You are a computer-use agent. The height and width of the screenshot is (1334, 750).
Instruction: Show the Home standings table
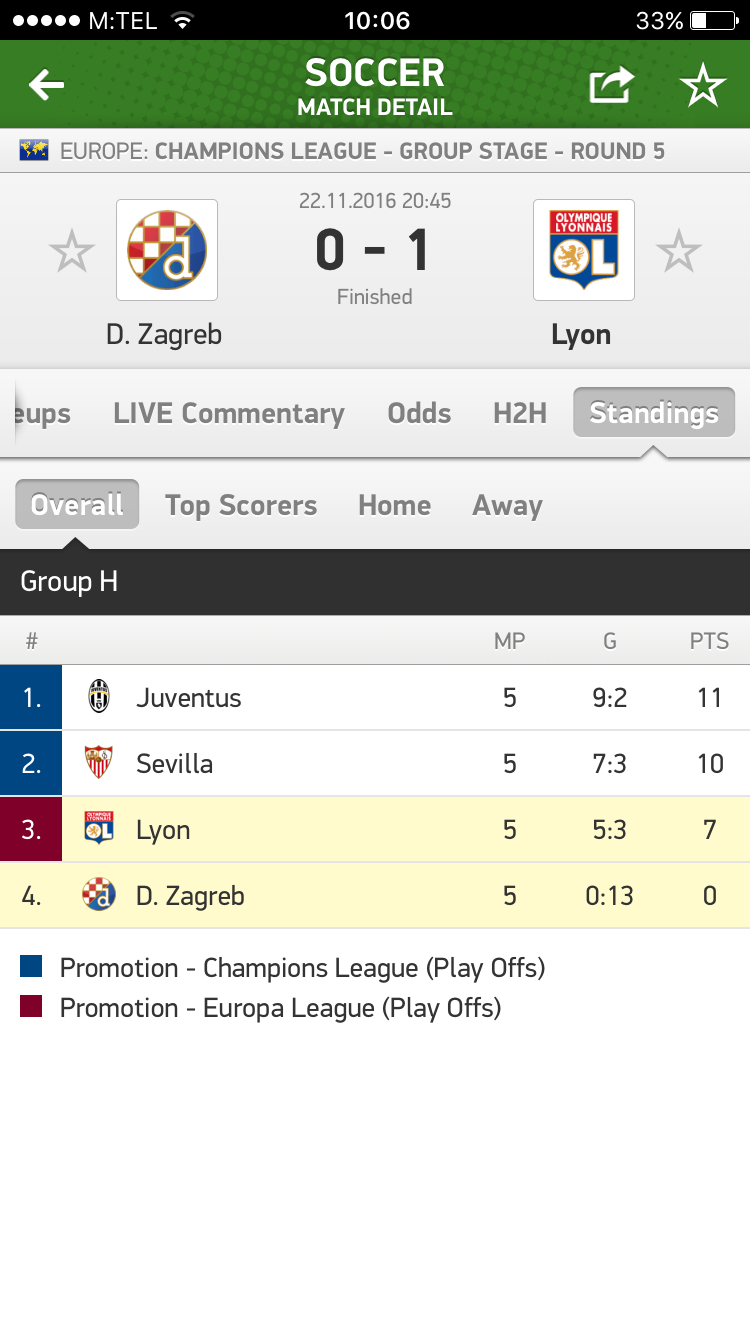[394, 505]
